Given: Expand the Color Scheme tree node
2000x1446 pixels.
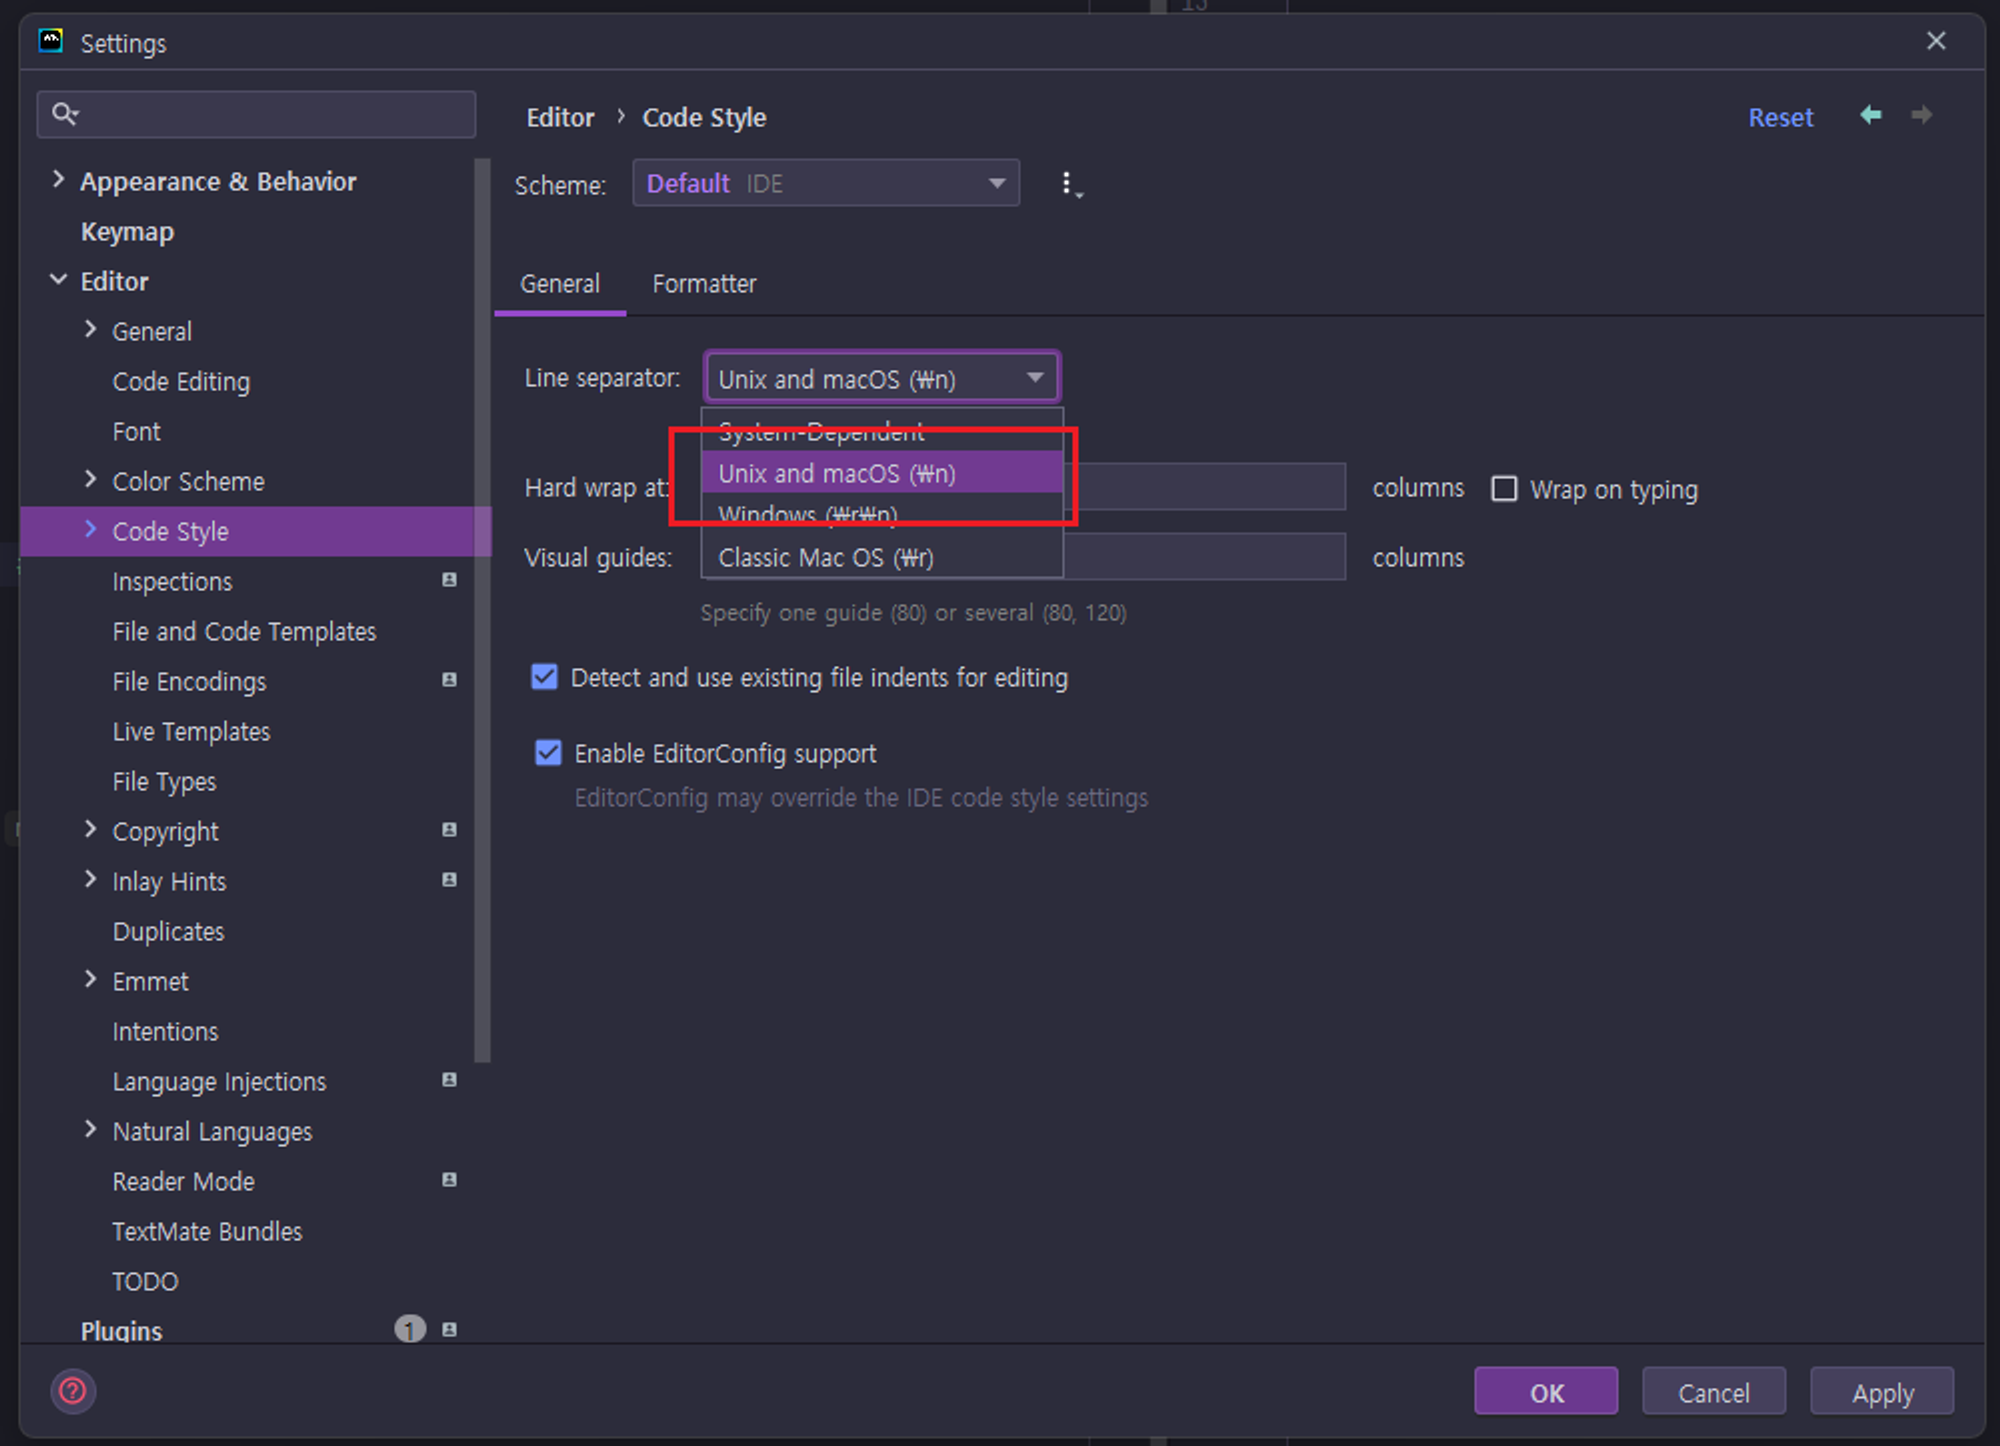Looking at the screenshot, I should [91, 480].
